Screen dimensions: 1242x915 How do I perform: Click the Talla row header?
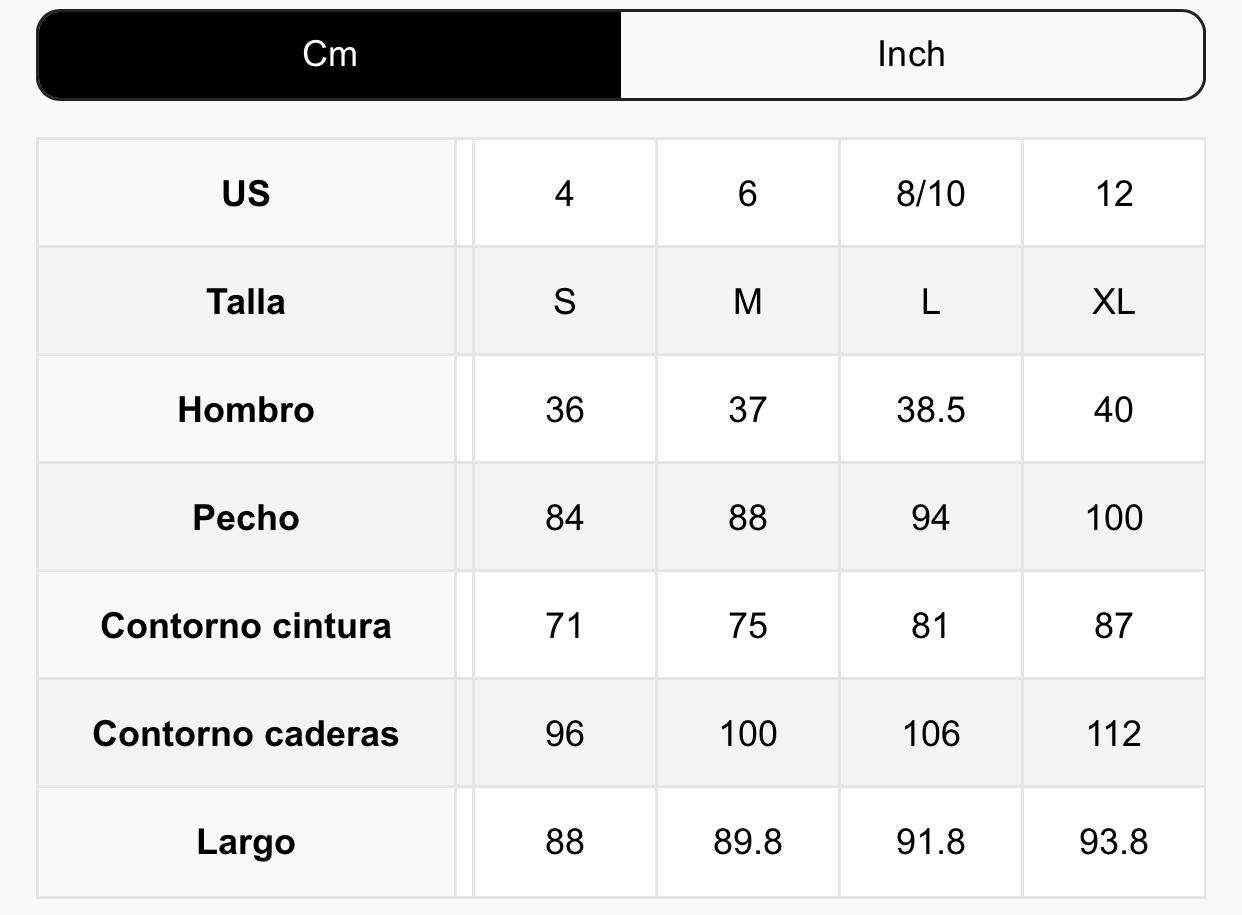(x=246, y=301)
